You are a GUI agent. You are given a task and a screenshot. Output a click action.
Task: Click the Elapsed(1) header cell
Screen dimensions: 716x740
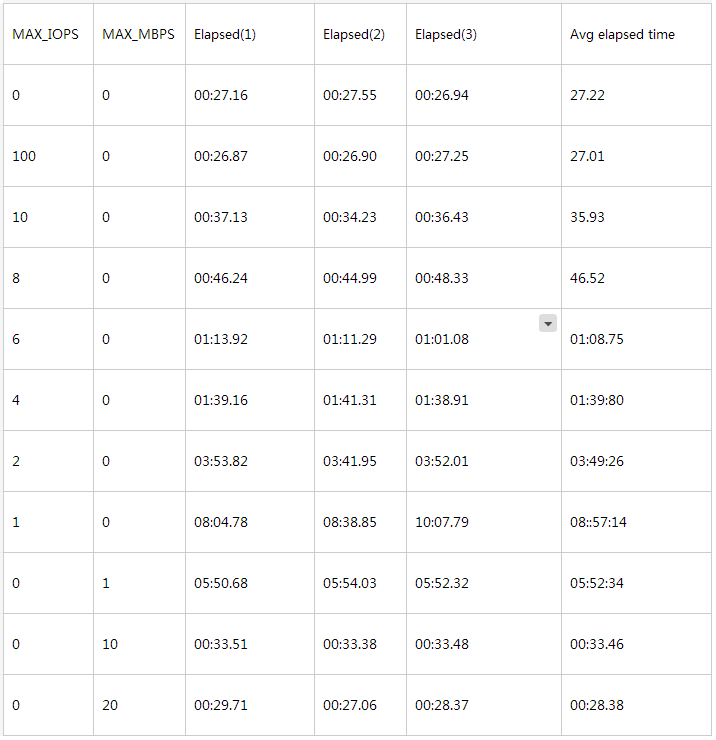pyautogui.click(x=225, y=34)
